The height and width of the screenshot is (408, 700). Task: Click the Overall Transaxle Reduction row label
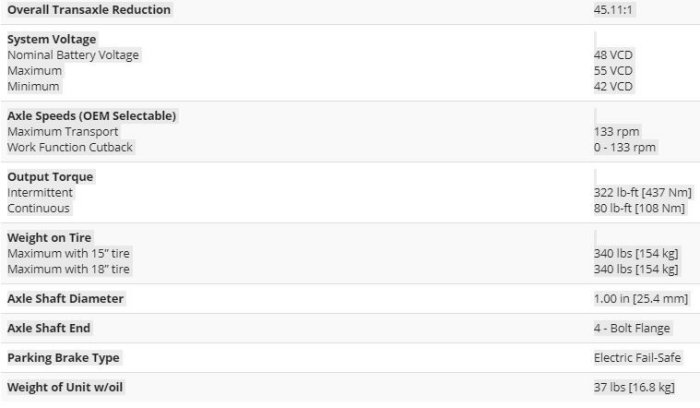click(89, 10)
